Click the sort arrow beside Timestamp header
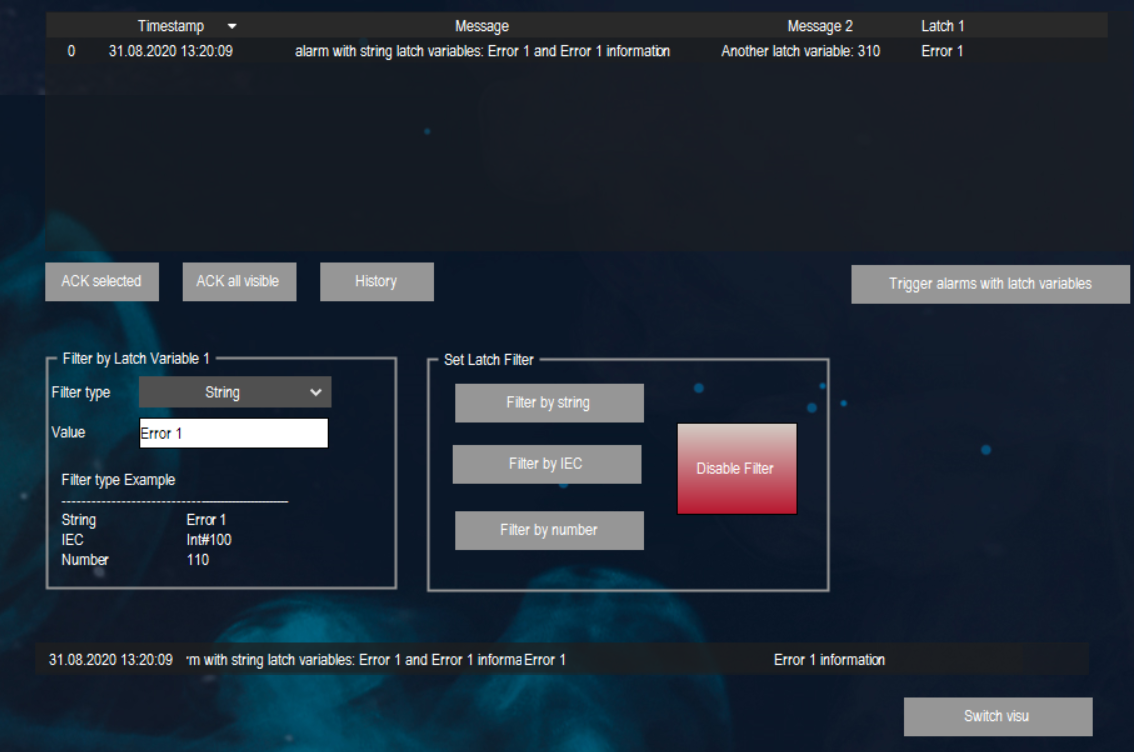The width and height of the screenshot is (1134, 752). (x=232, y=26)
